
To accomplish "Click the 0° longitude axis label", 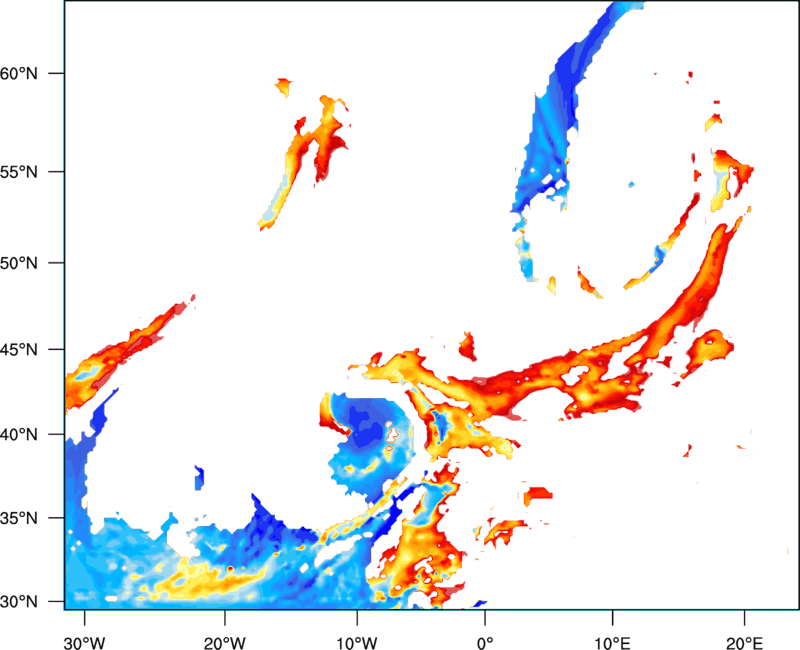I will [x=485, y=643].
